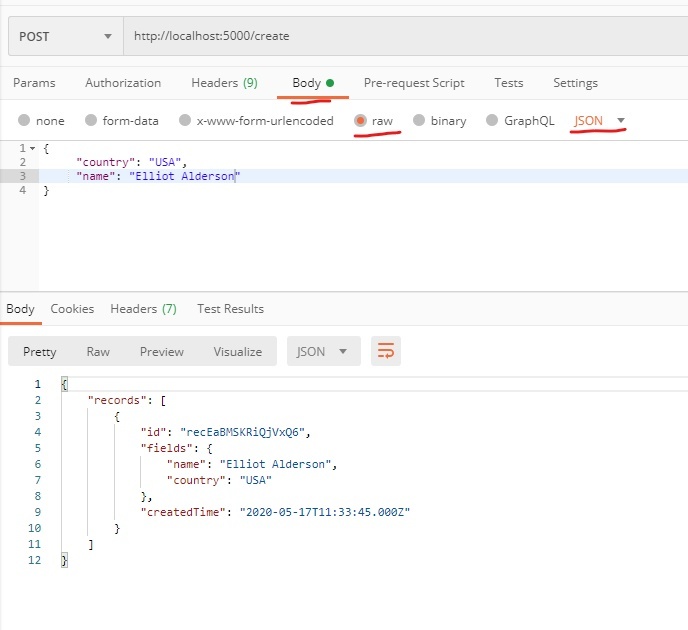688x630 pixels.
Task: Click the request URL input field
Action: [400, 37]
